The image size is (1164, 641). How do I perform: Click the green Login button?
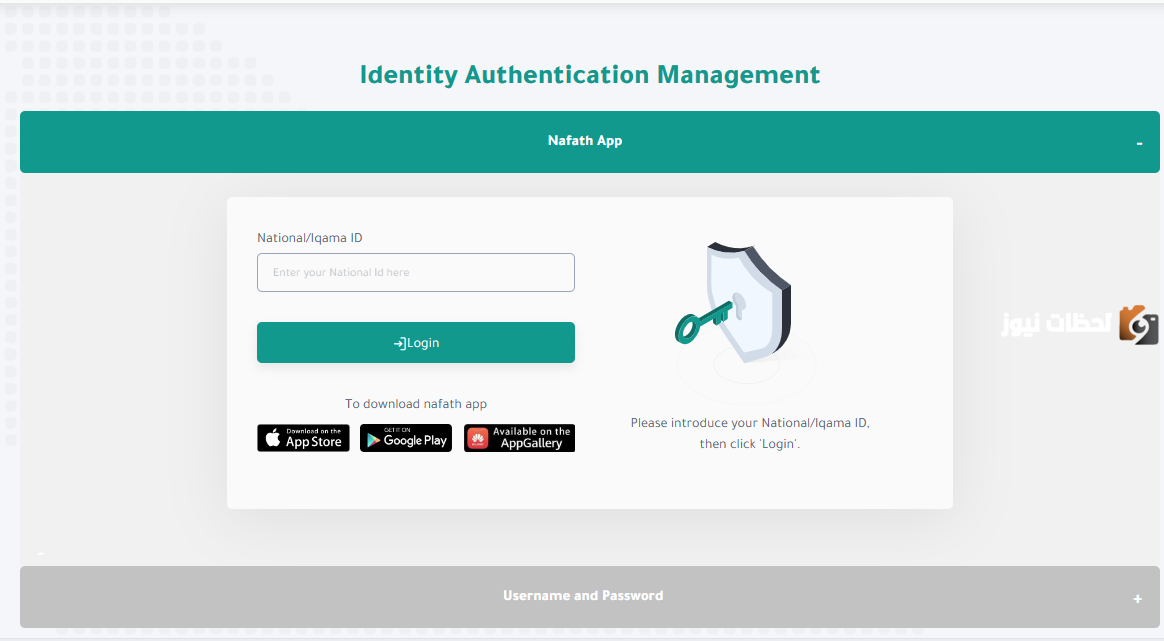coord(416,342)
